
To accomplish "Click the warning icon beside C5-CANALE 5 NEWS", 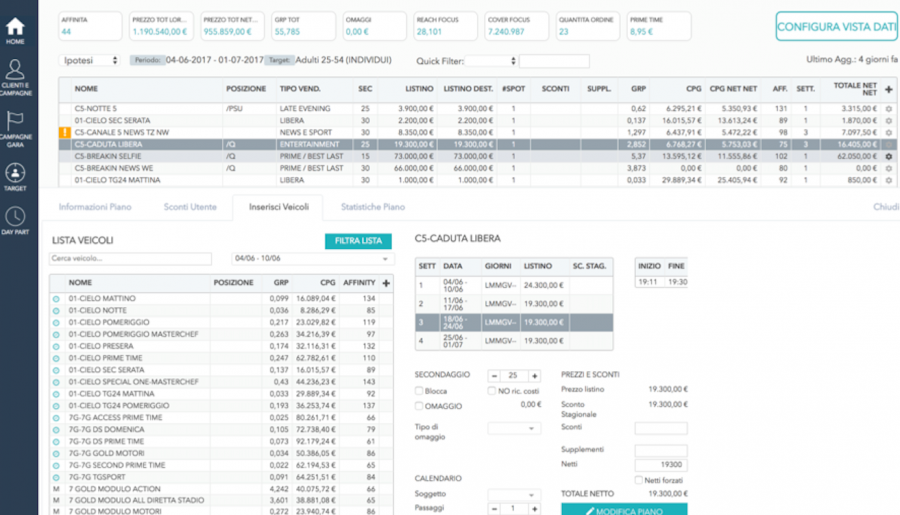I will 65,132.
